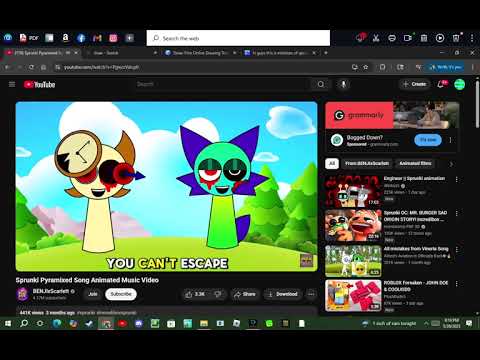Image resolution: width=480 pixels, height=360 pixels.
Task: Click the Sprunki video player area
Action: click(x=167, y=186)
